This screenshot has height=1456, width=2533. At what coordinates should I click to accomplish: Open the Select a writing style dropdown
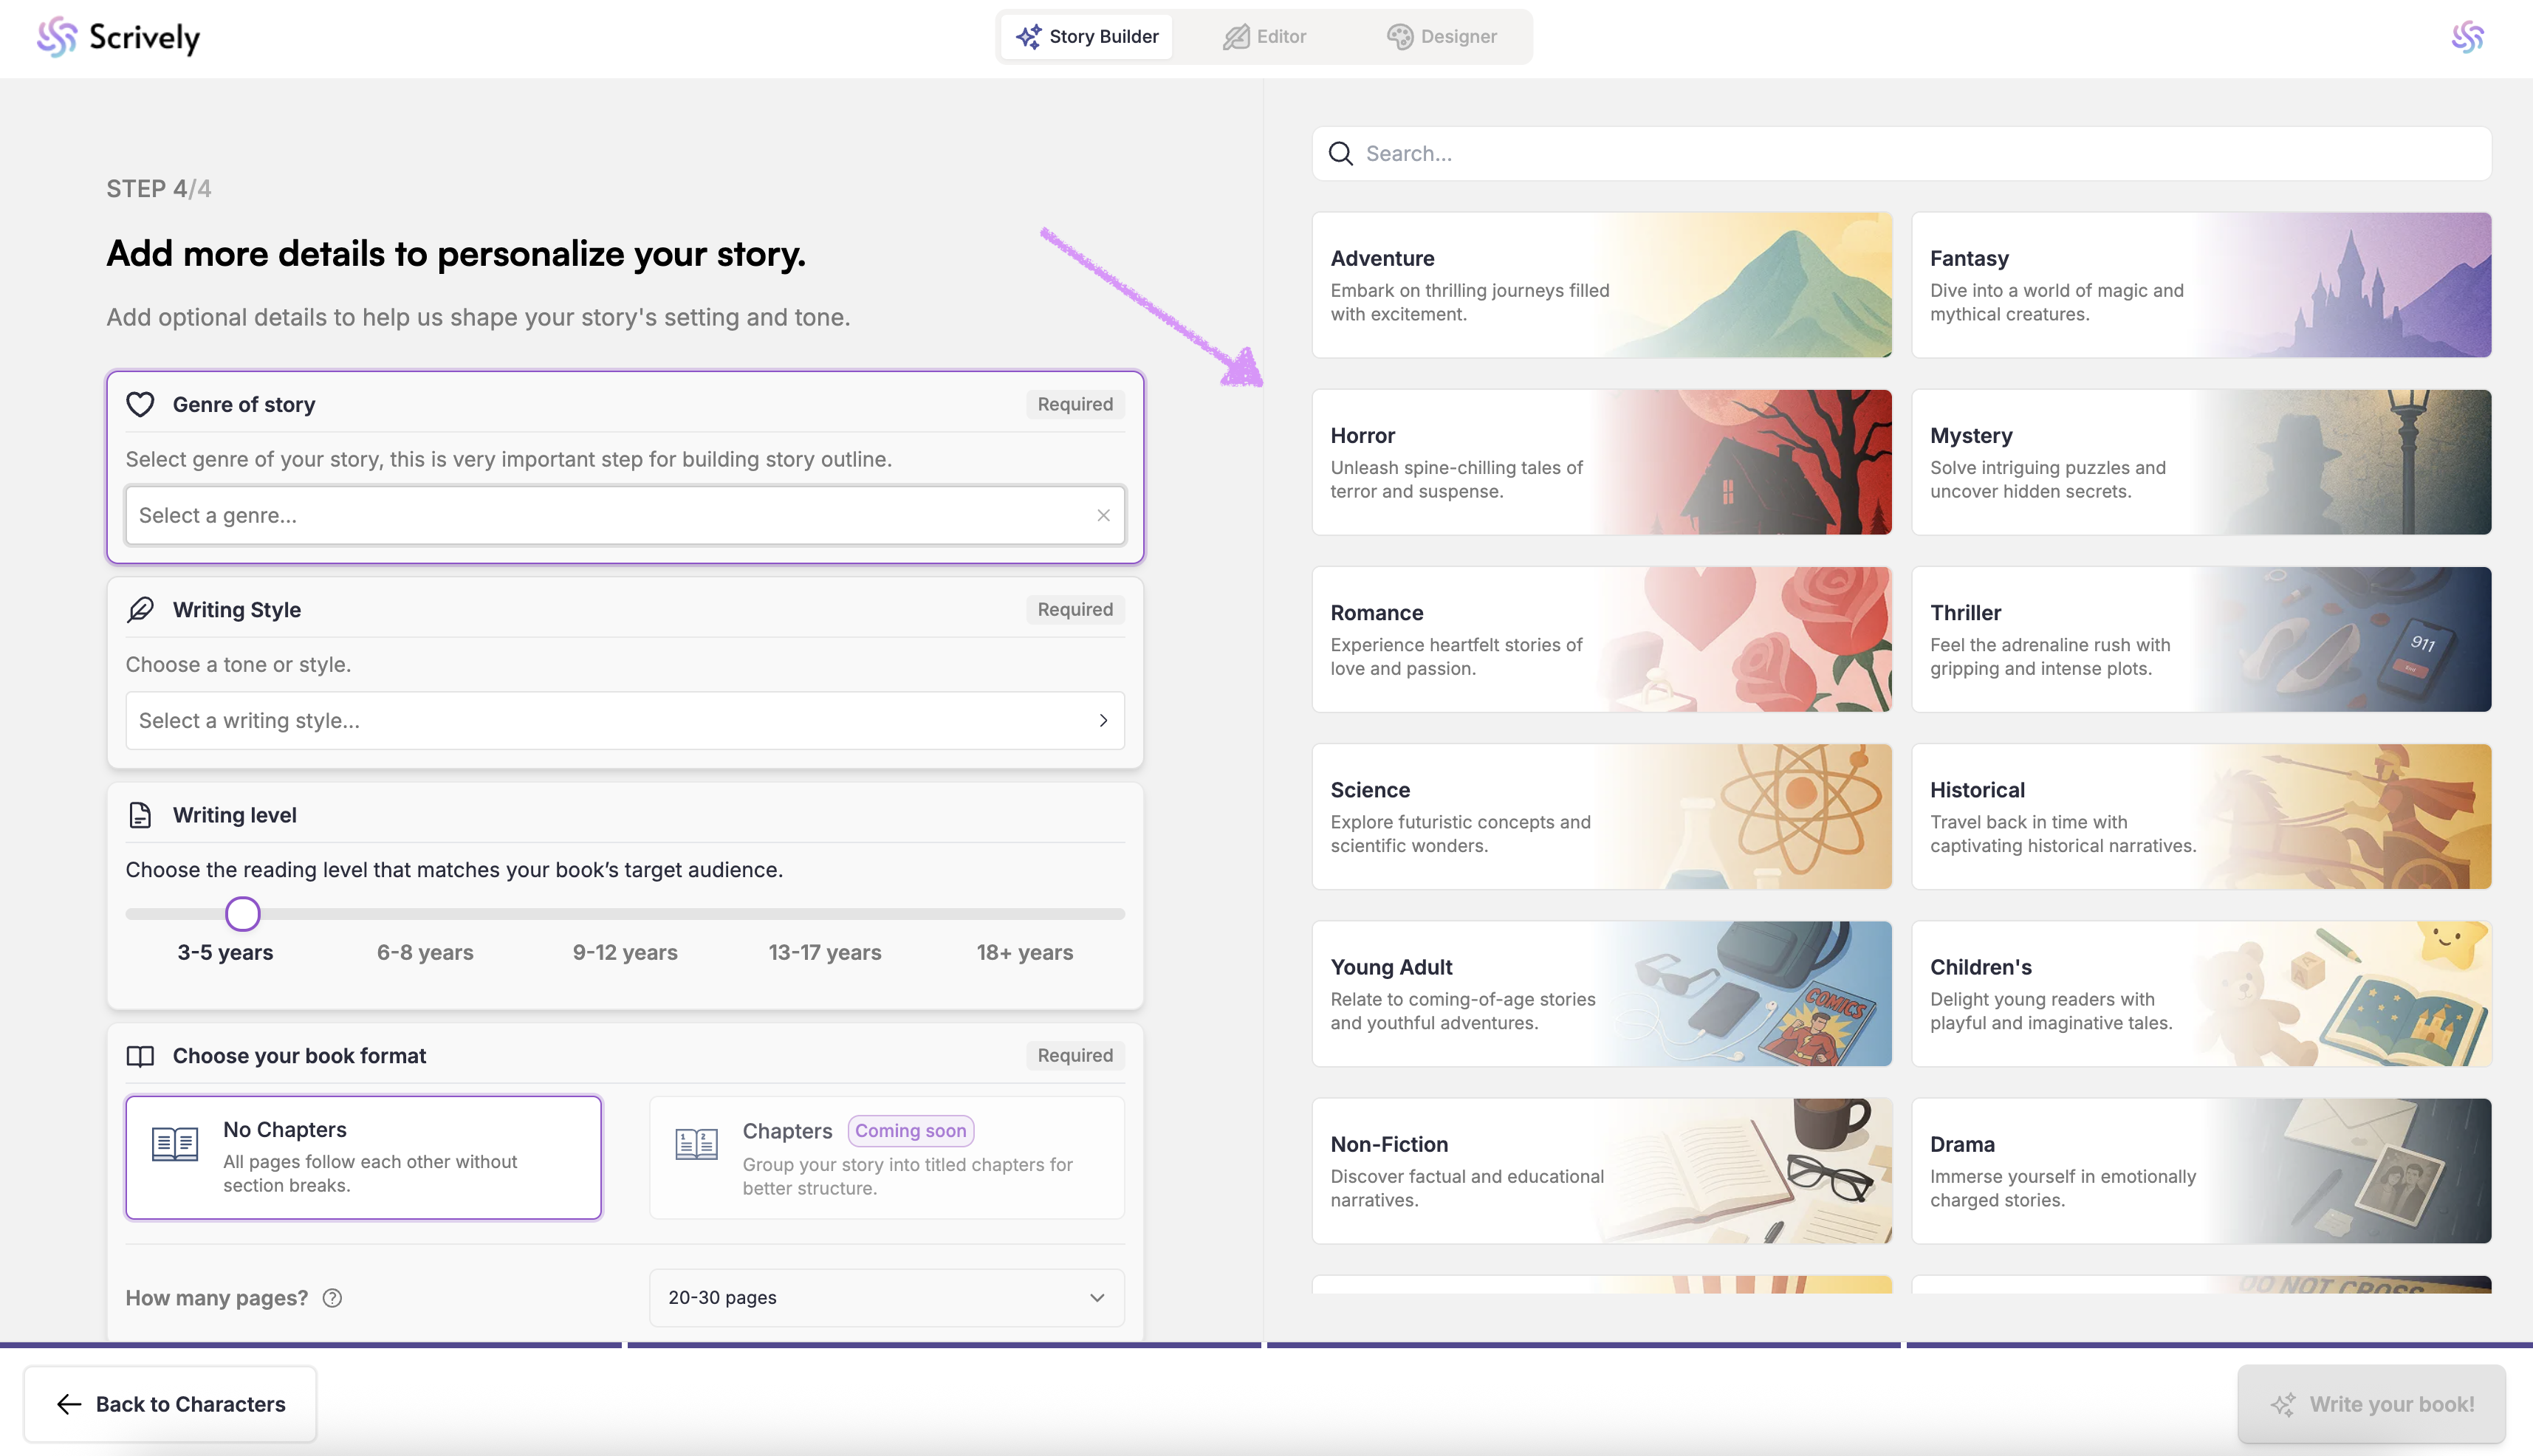[x=625, y=720]
